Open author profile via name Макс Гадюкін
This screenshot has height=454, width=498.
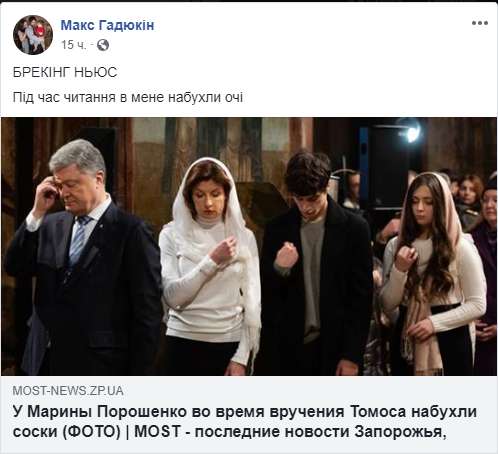point(107,25)
